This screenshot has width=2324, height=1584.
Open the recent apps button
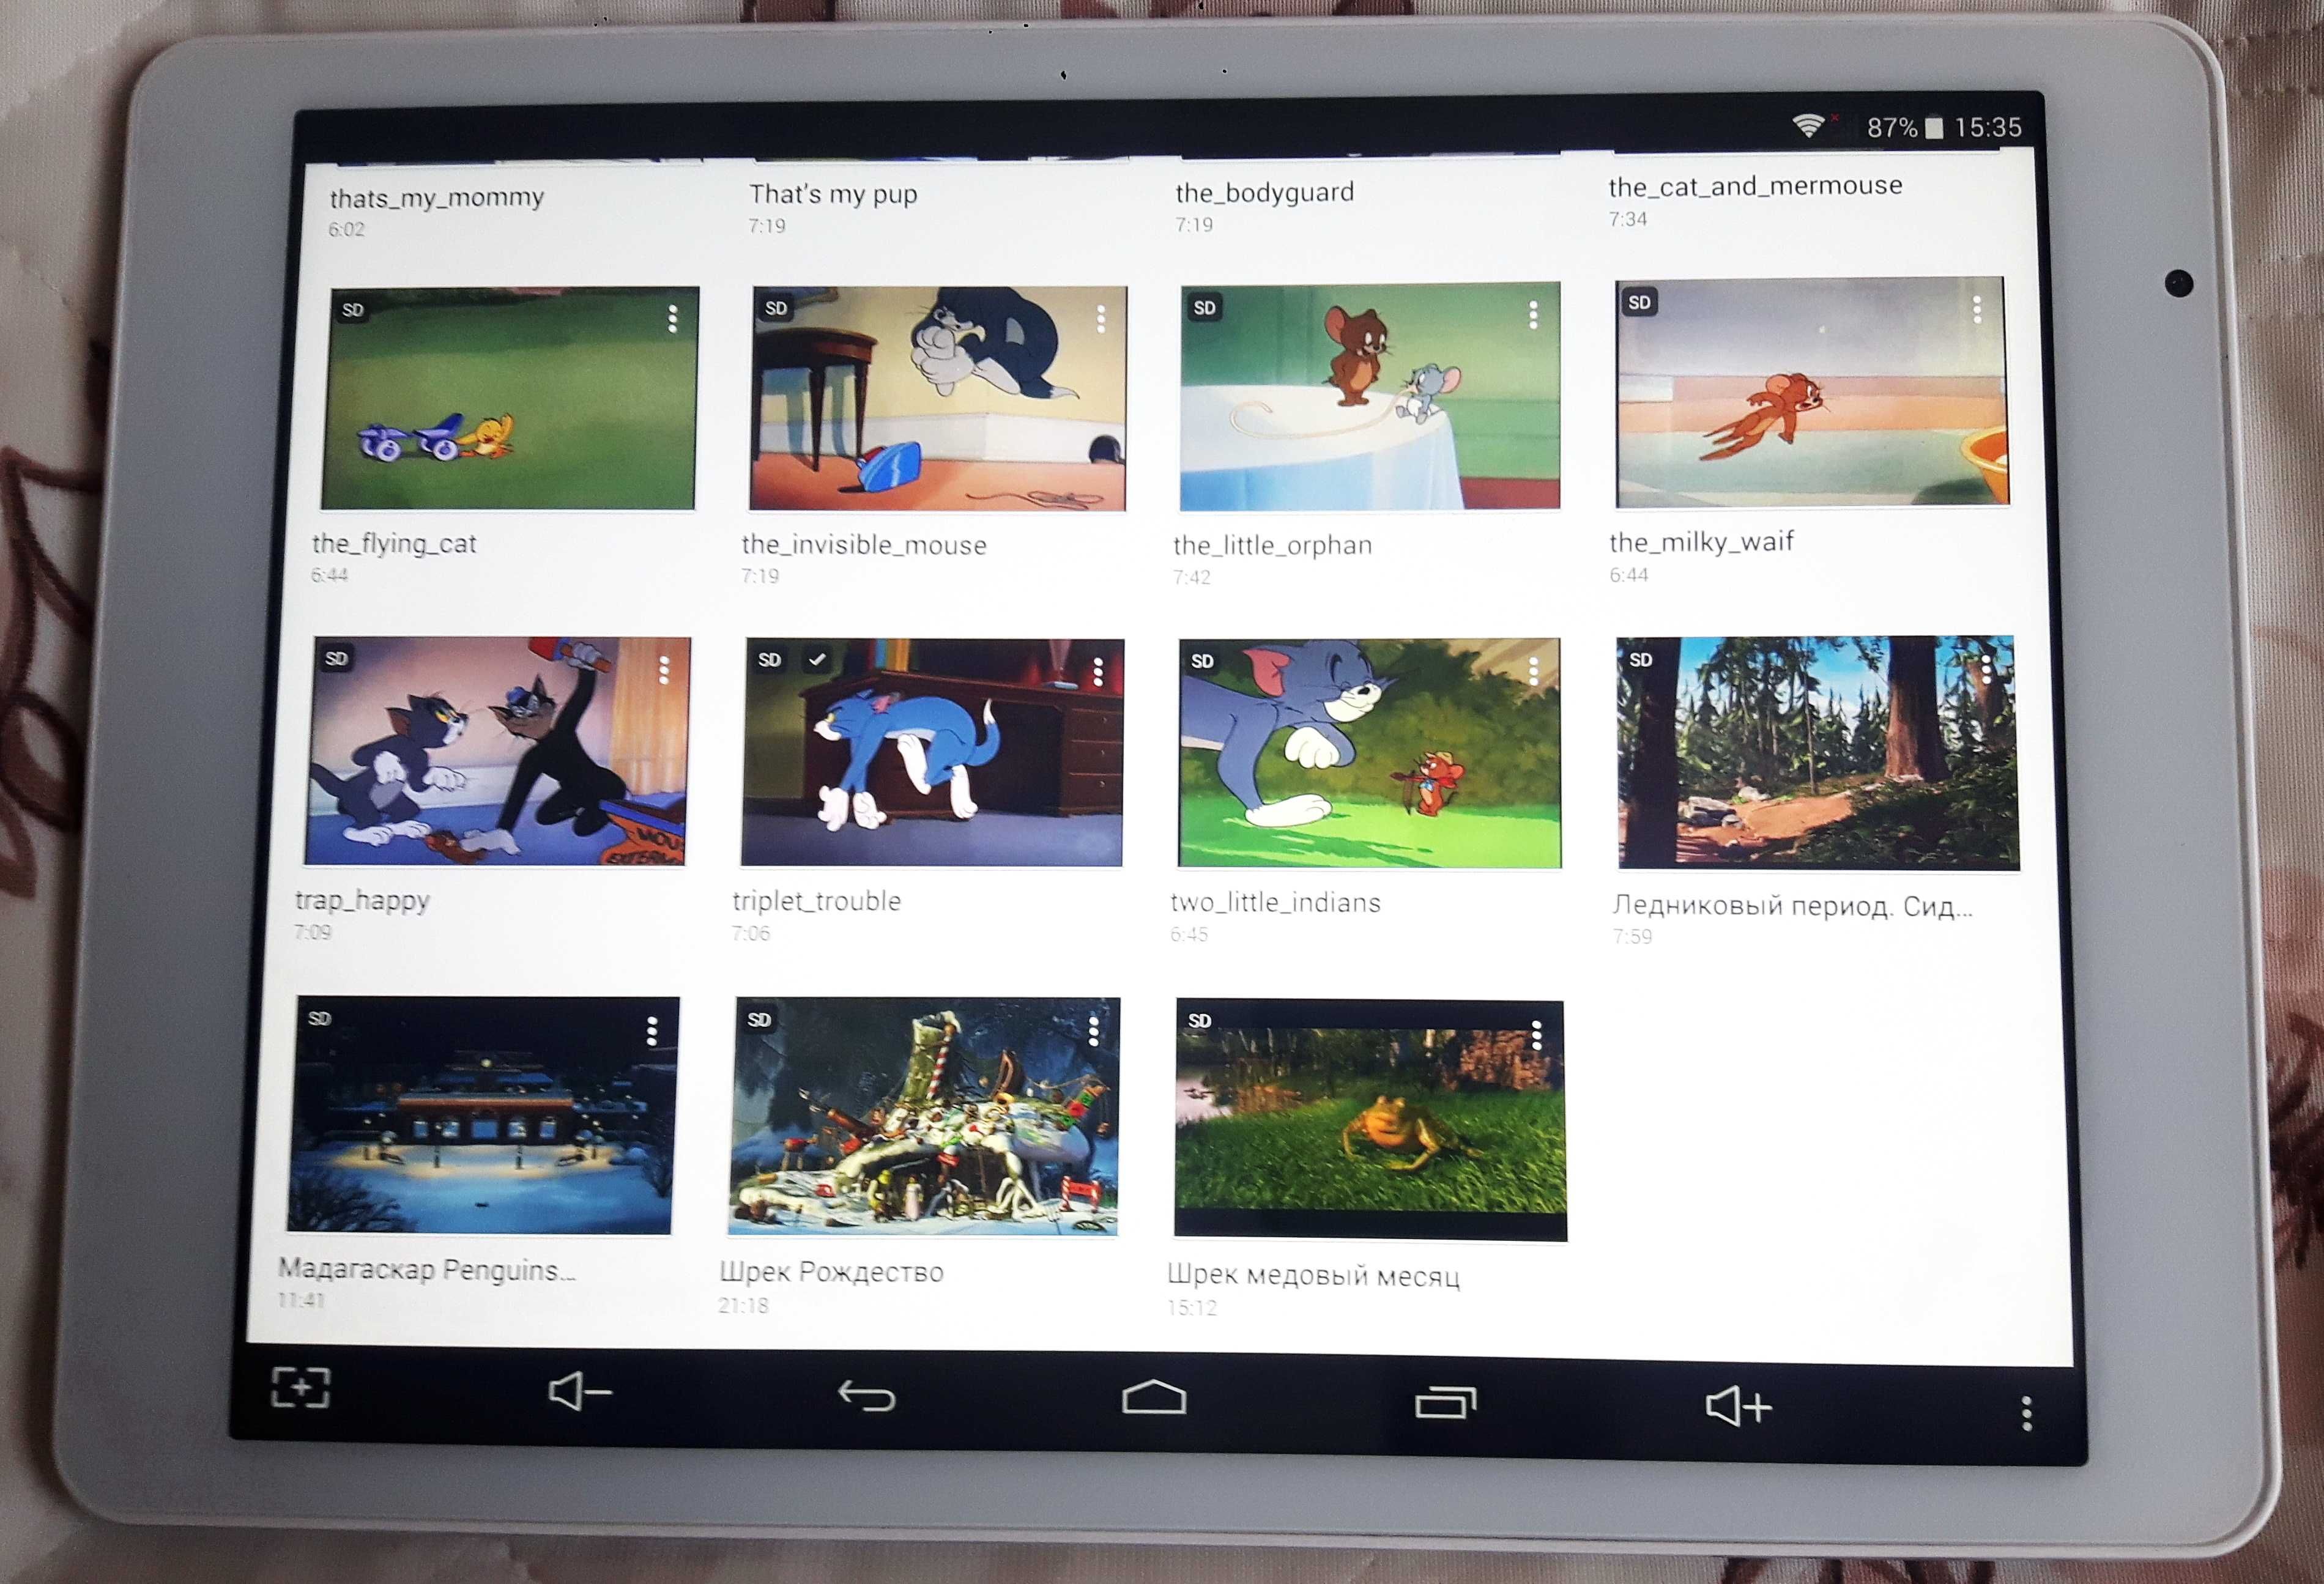[1446, 1402]
